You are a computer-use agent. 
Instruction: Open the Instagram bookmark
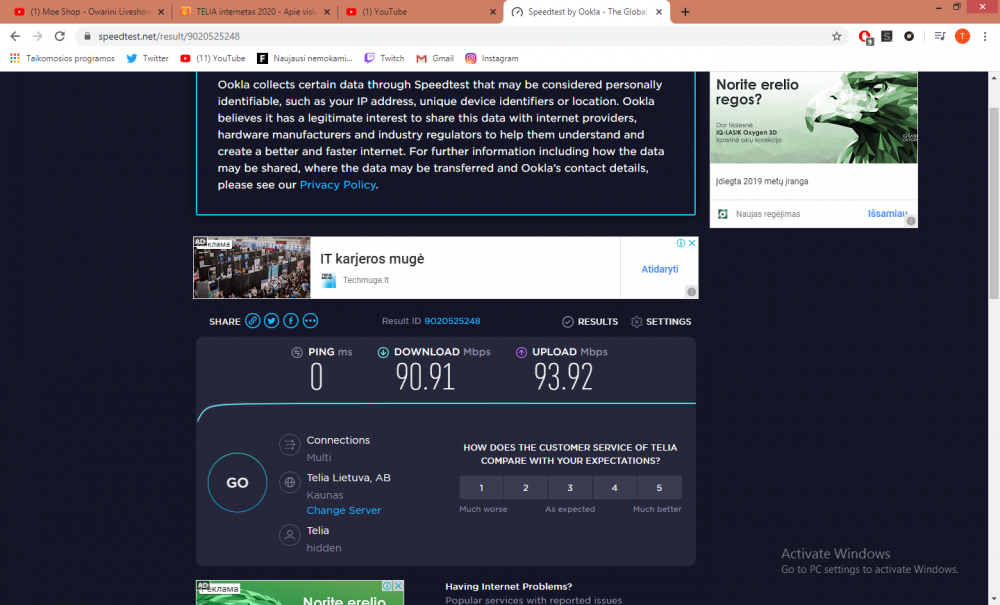click(492, 58)
